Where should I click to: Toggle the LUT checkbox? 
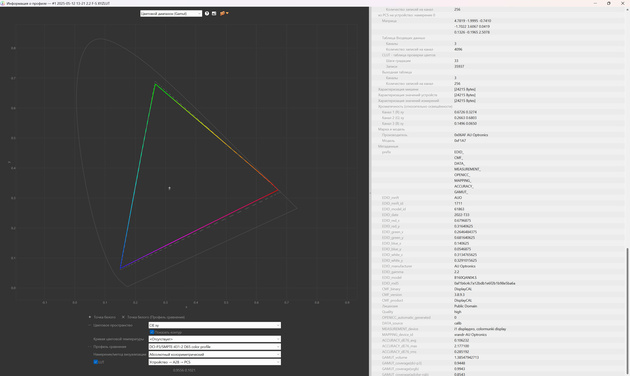[x=96, y=362]
